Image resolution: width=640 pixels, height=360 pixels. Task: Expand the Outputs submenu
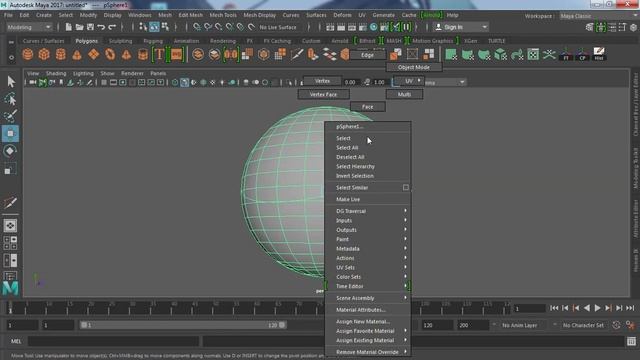[368, 230]
